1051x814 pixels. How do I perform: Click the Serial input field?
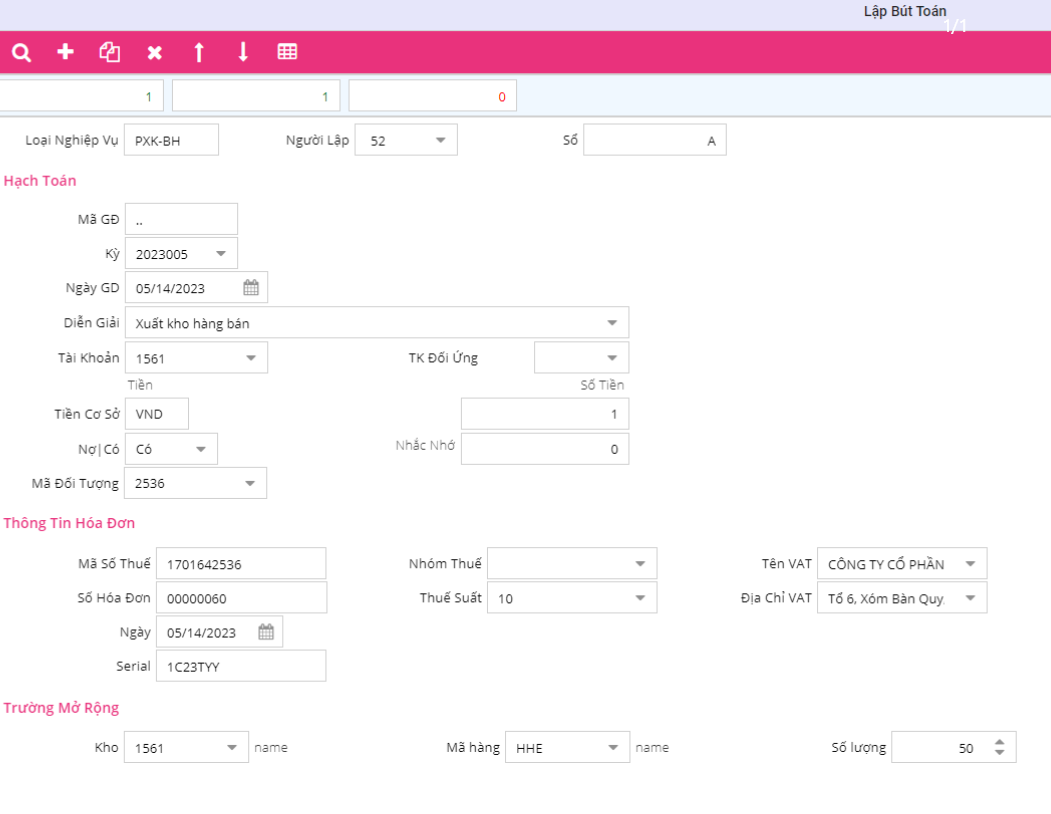(x=241, y=666)
